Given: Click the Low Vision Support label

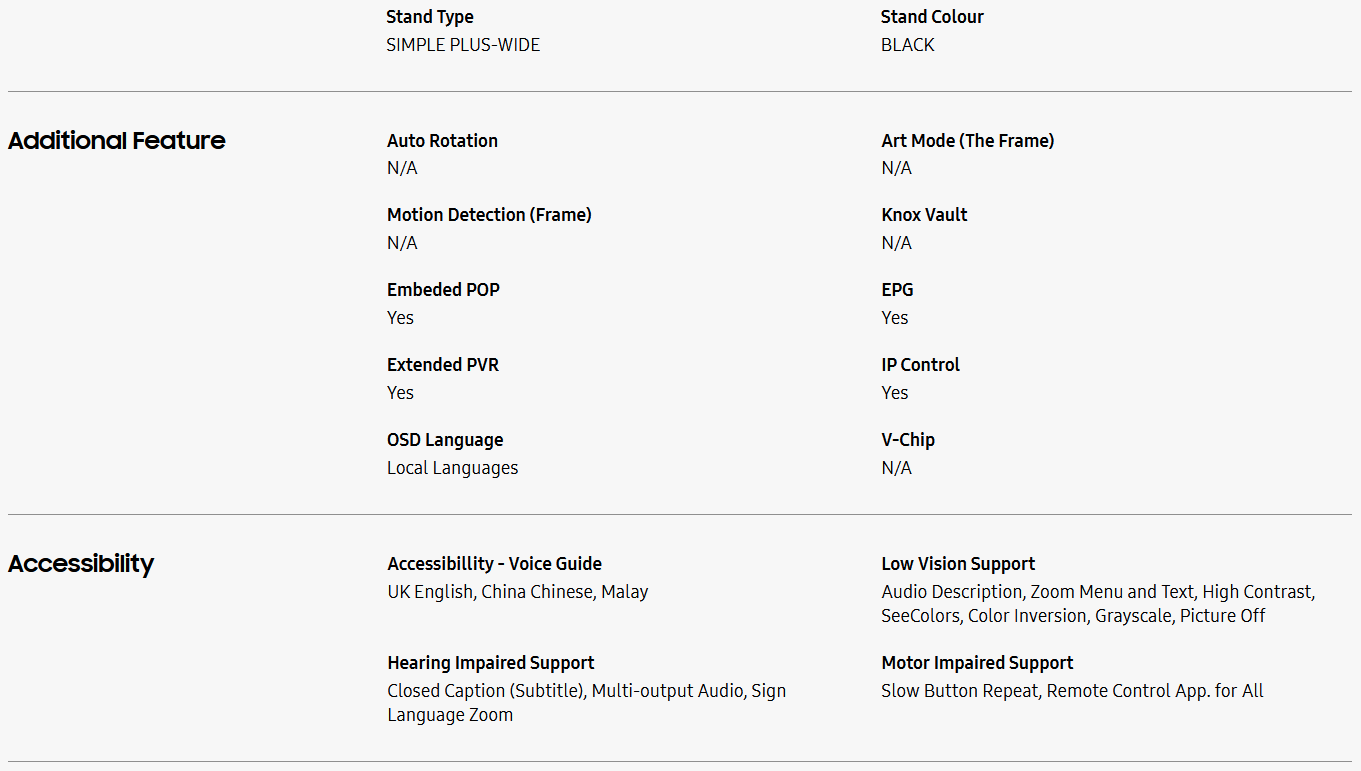Looking at the screenshot, I should tap(958, 564).
